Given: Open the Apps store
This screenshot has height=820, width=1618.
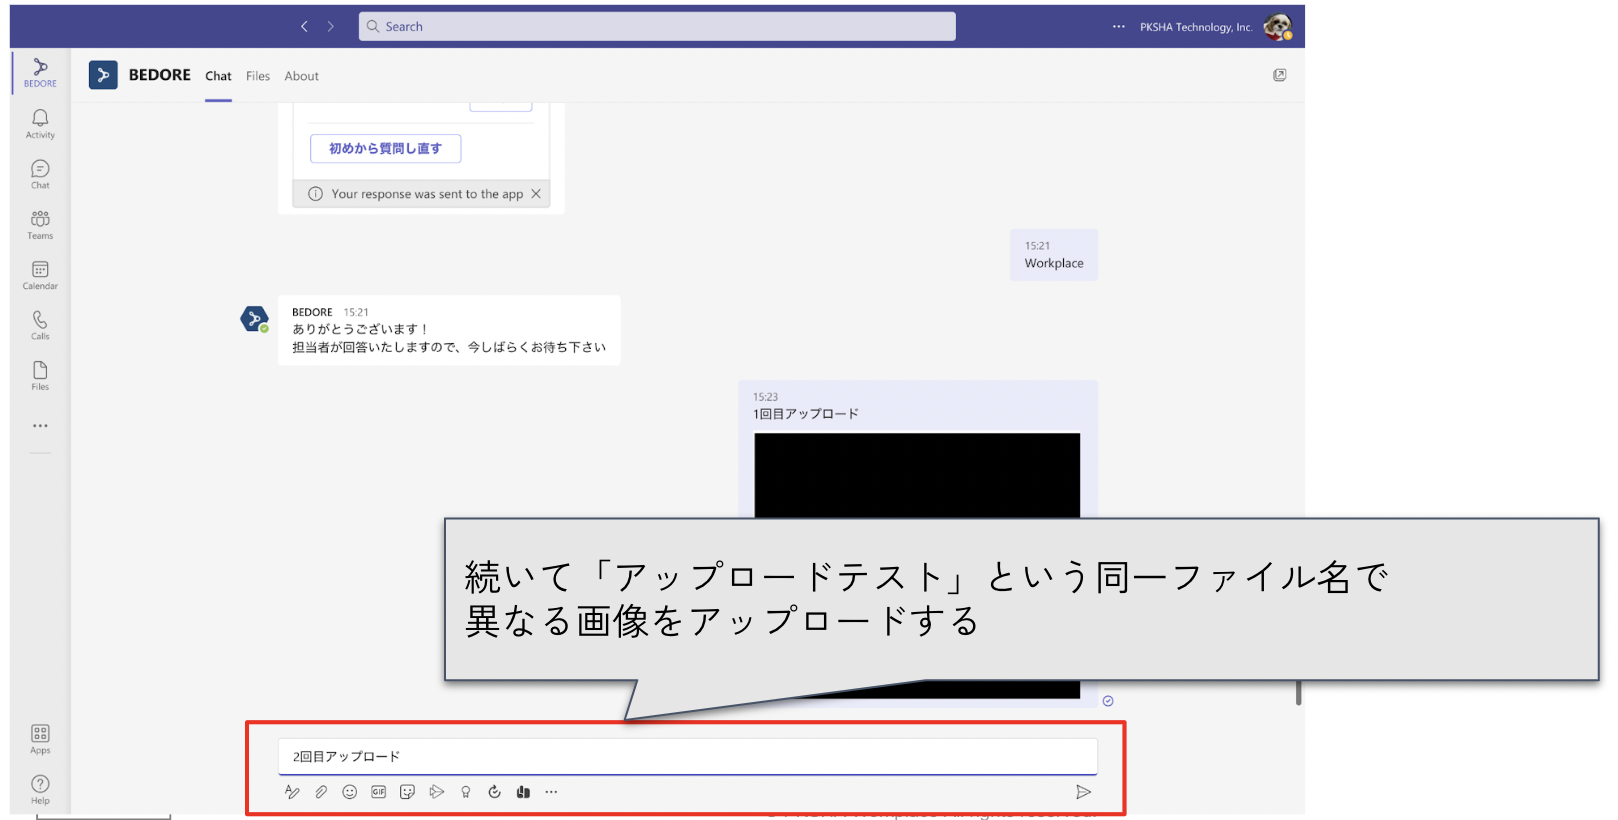Looking at the screenshot, I should point(40,739).
